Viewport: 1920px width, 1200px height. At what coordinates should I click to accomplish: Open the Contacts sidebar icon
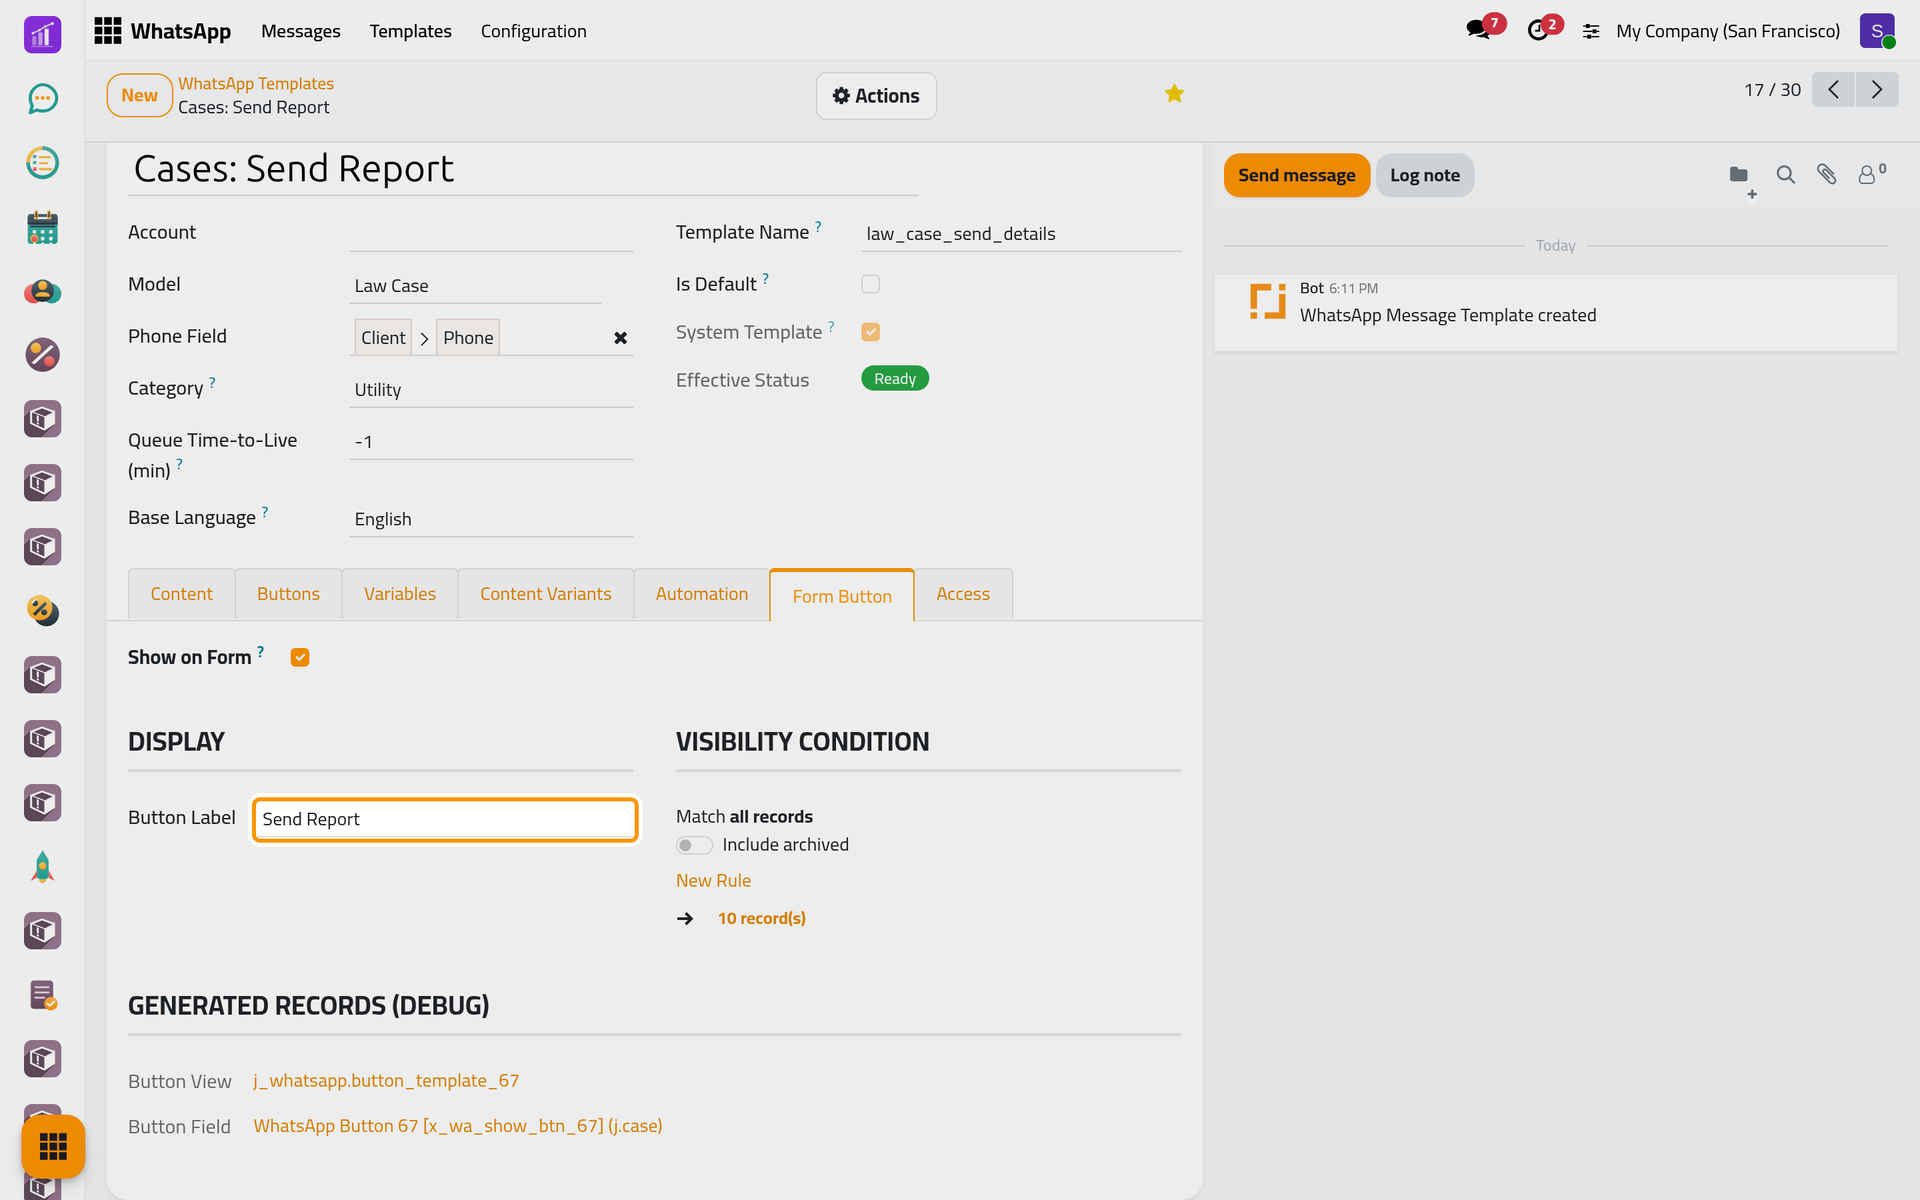tap(42, 291)
